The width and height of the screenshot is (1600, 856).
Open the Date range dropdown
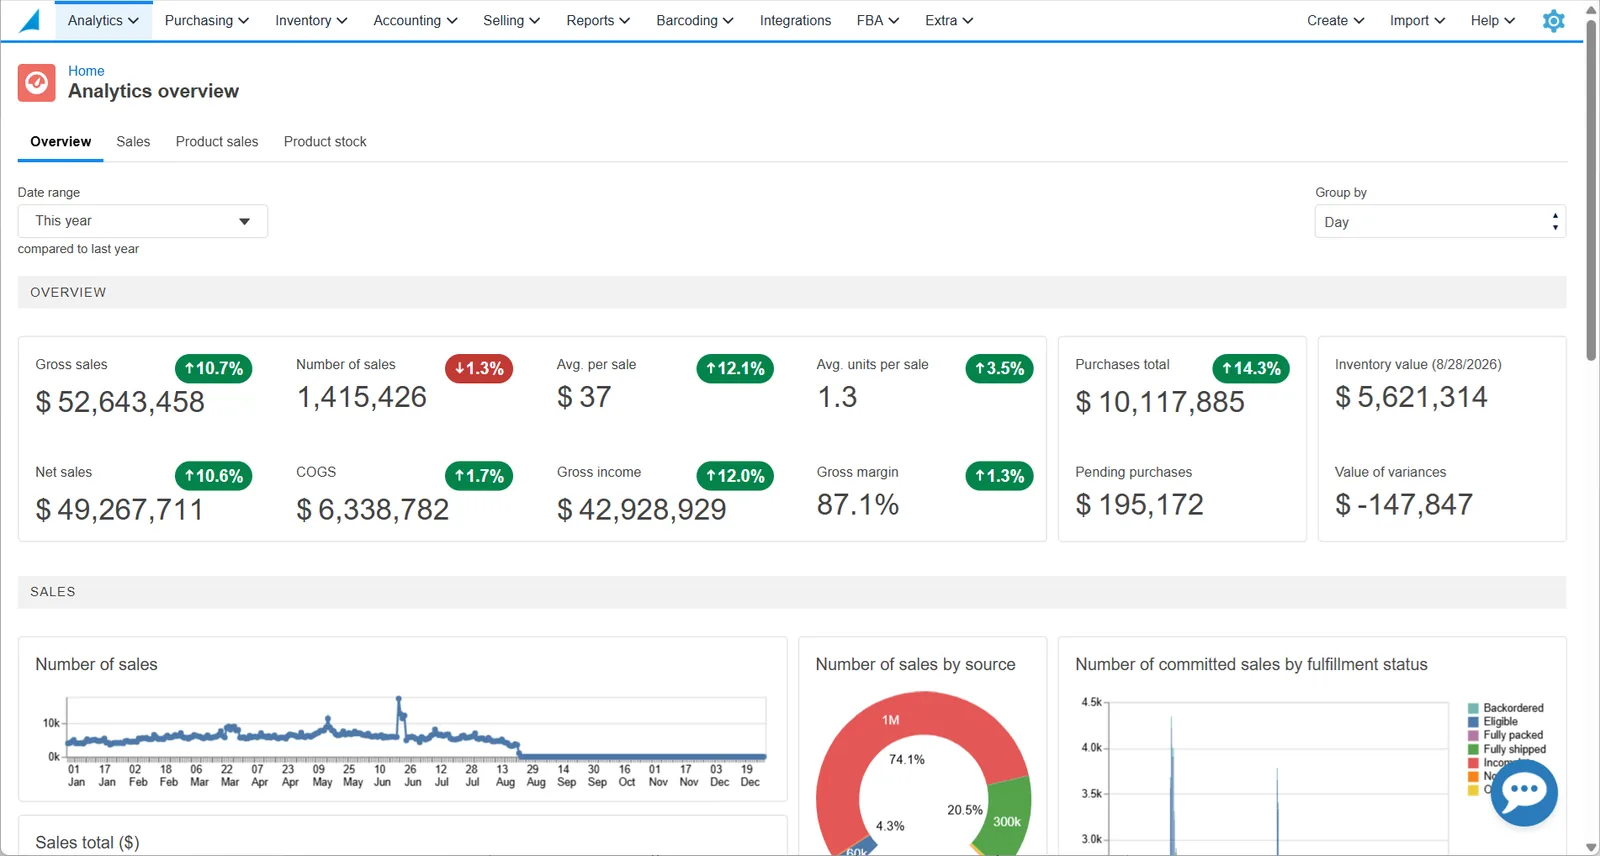pos(143,221)
